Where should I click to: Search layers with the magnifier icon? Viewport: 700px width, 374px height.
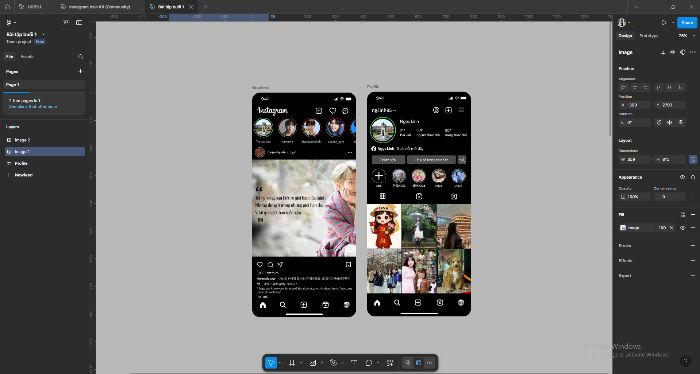pos(80,57)
